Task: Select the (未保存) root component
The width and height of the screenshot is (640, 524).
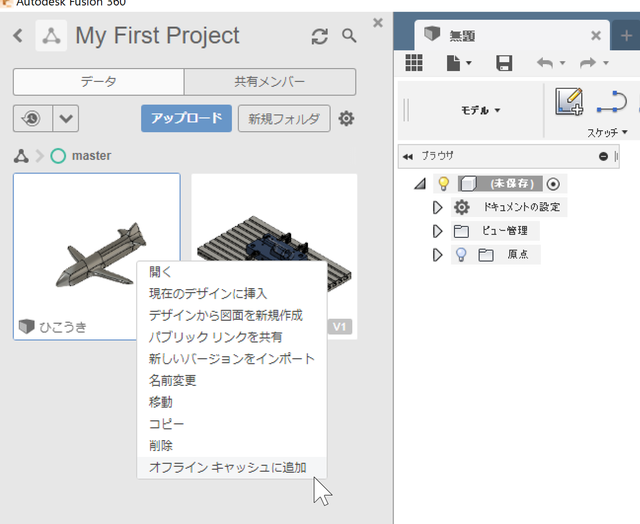Action: click(x=500, y=184)
